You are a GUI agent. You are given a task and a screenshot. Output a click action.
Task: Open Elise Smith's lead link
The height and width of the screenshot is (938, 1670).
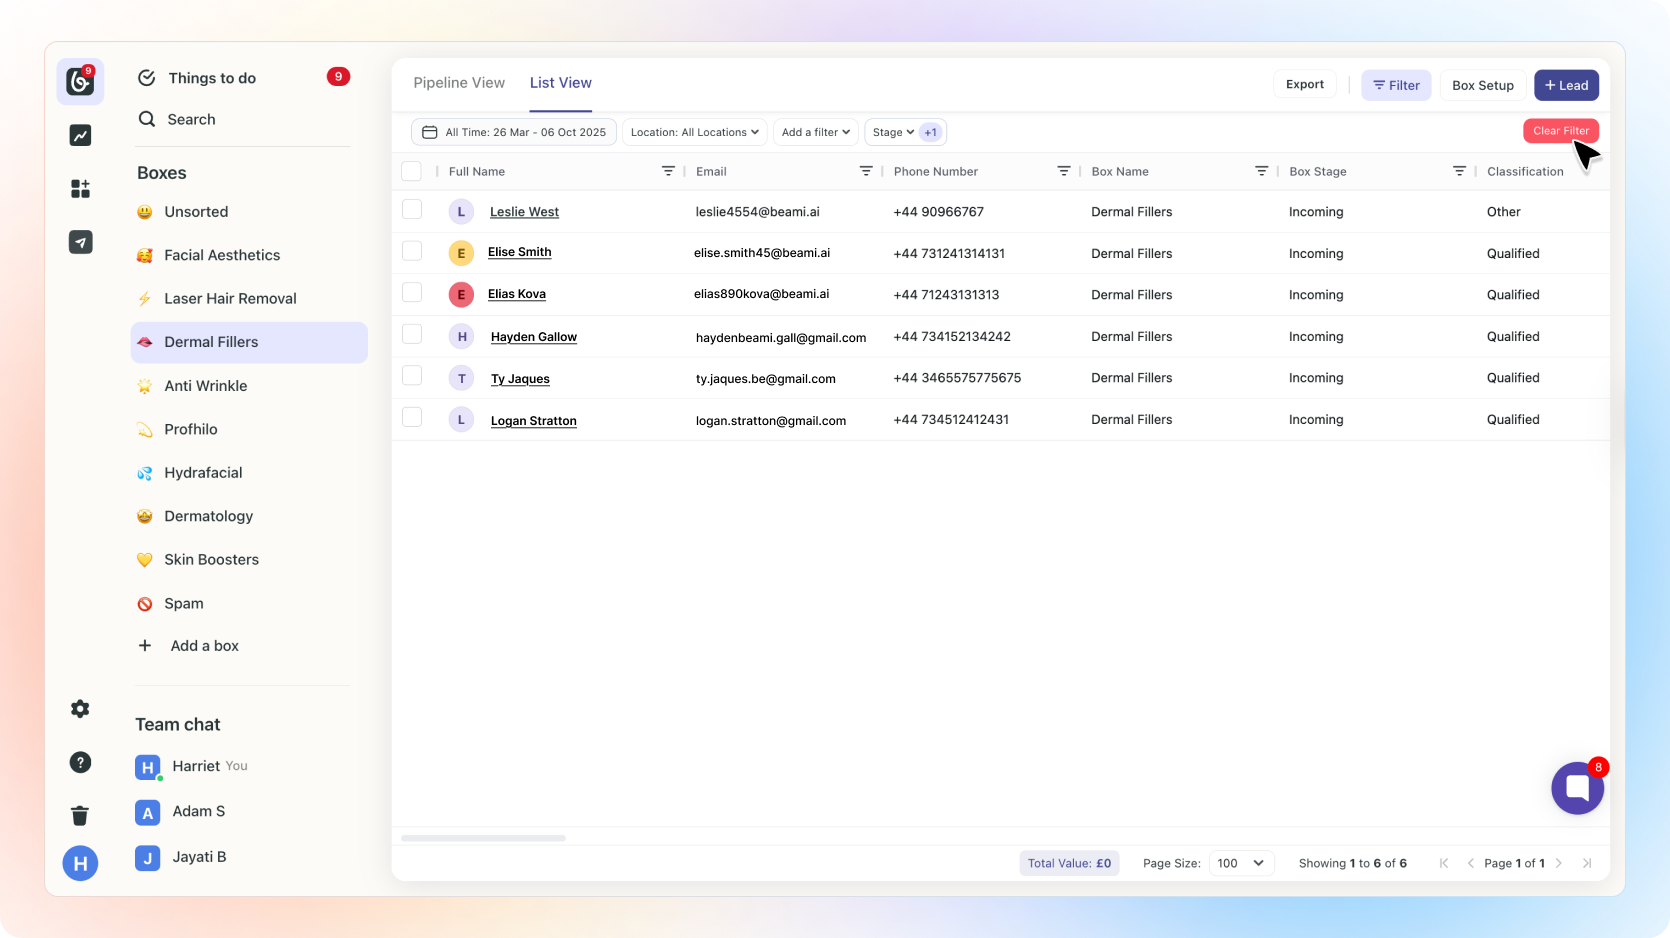tap(520, 252)
